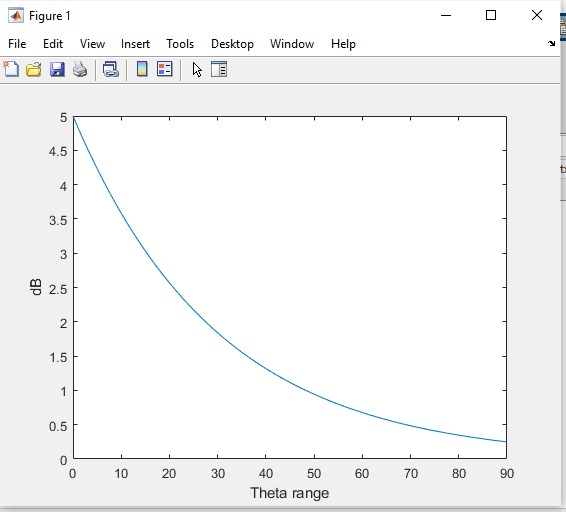Click the New Figure toolbar icon
The image size is (566, 512).
point(11,69)
